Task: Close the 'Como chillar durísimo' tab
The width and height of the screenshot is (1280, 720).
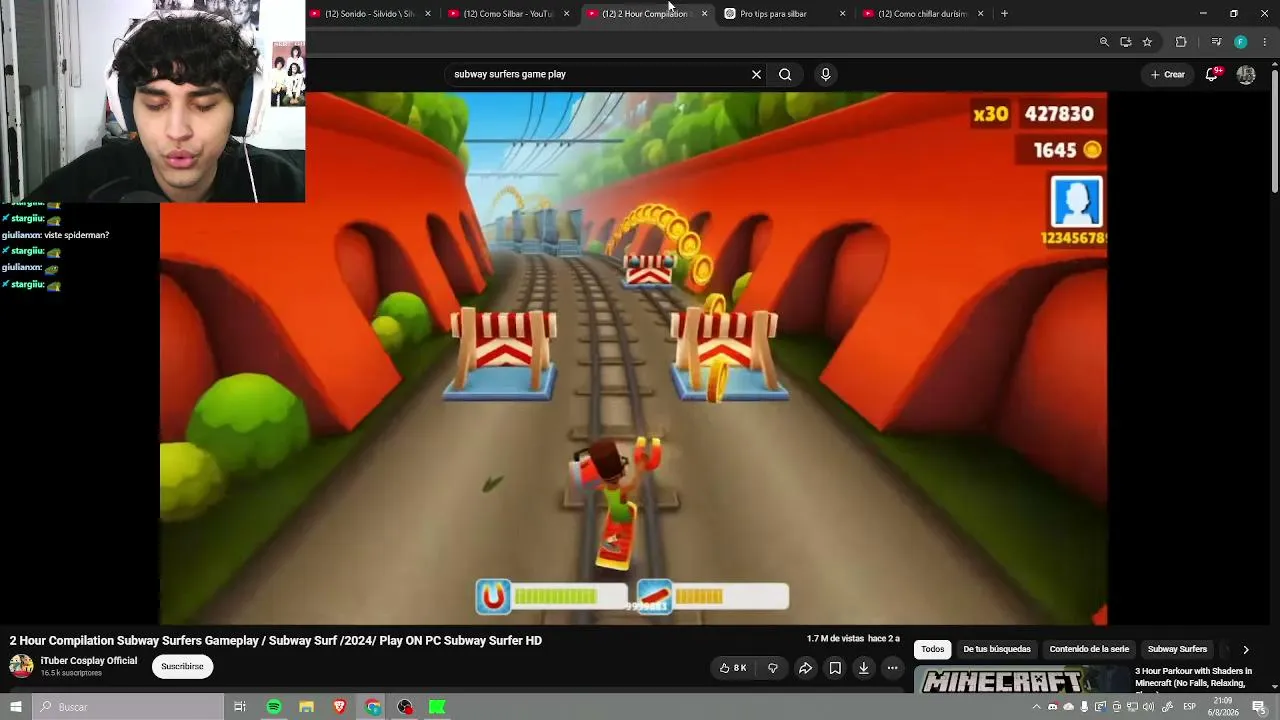Action: (x=980, y=14)
